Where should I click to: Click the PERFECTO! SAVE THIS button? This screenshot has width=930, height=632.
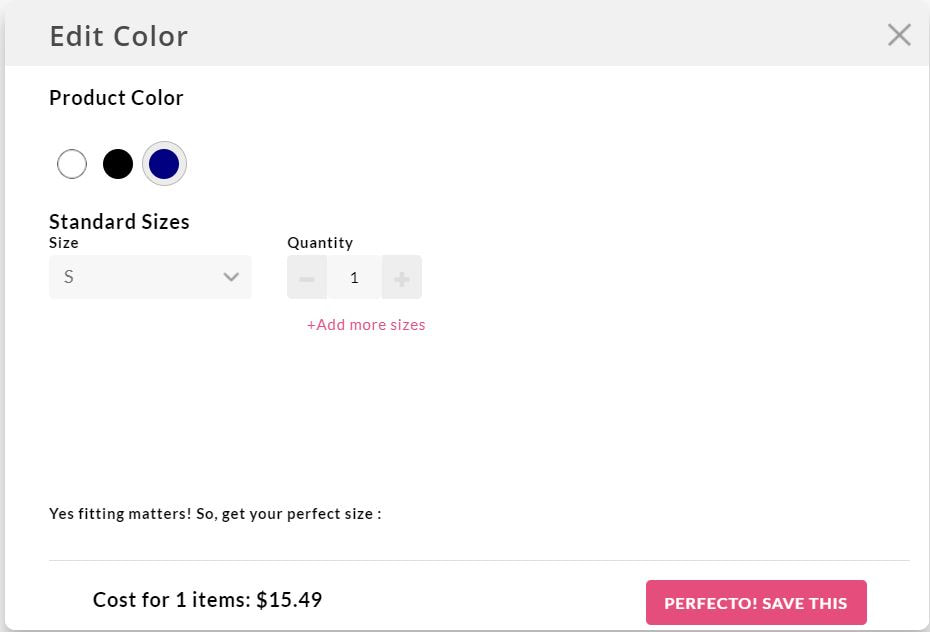756,602
